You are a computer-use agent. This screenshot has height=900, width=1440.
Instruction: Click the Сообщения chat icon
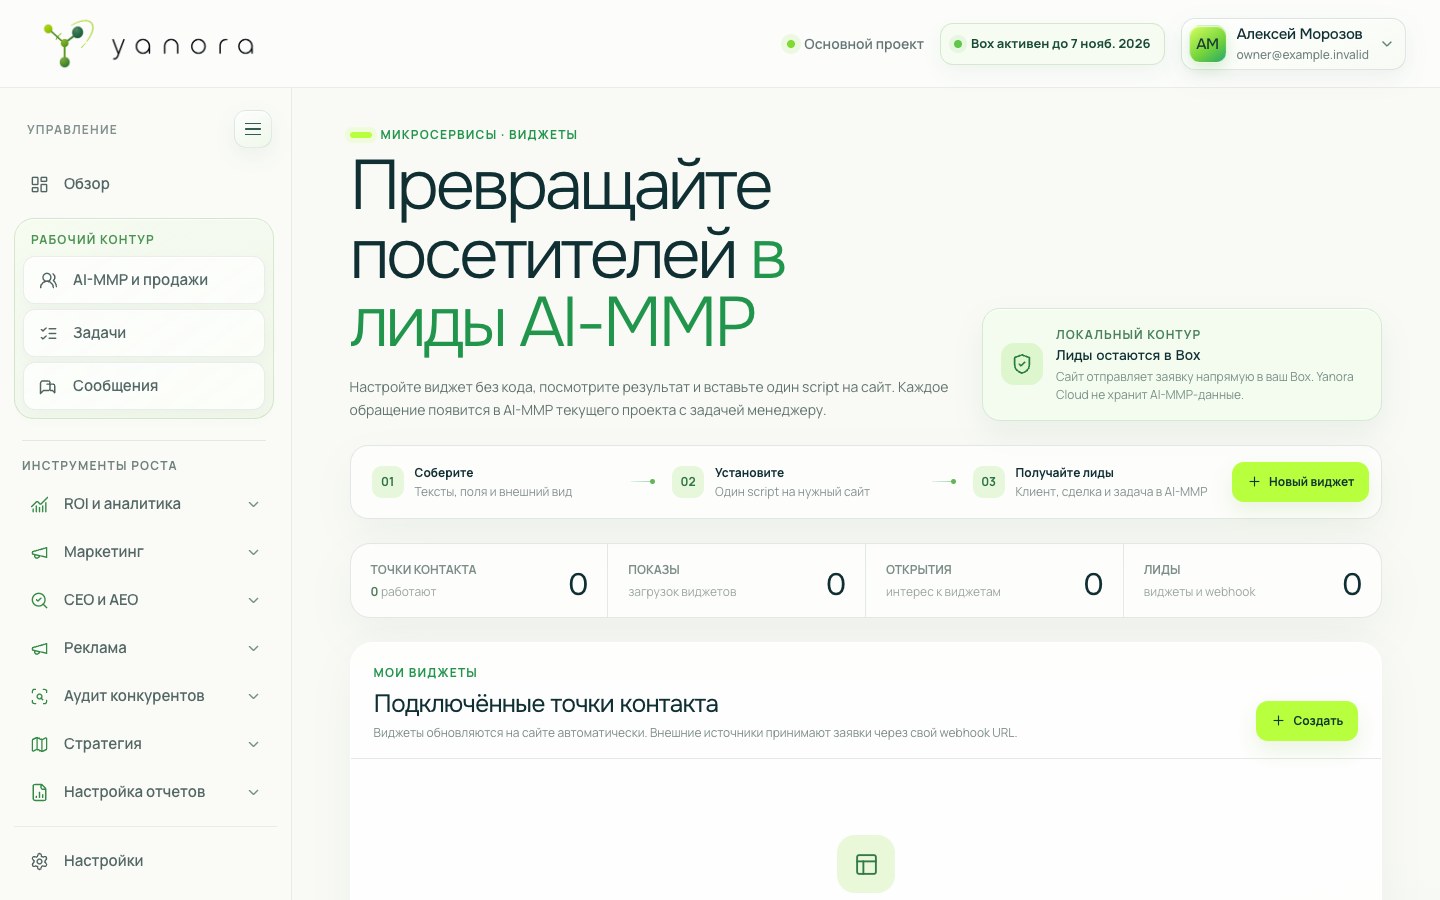point(48,386)
